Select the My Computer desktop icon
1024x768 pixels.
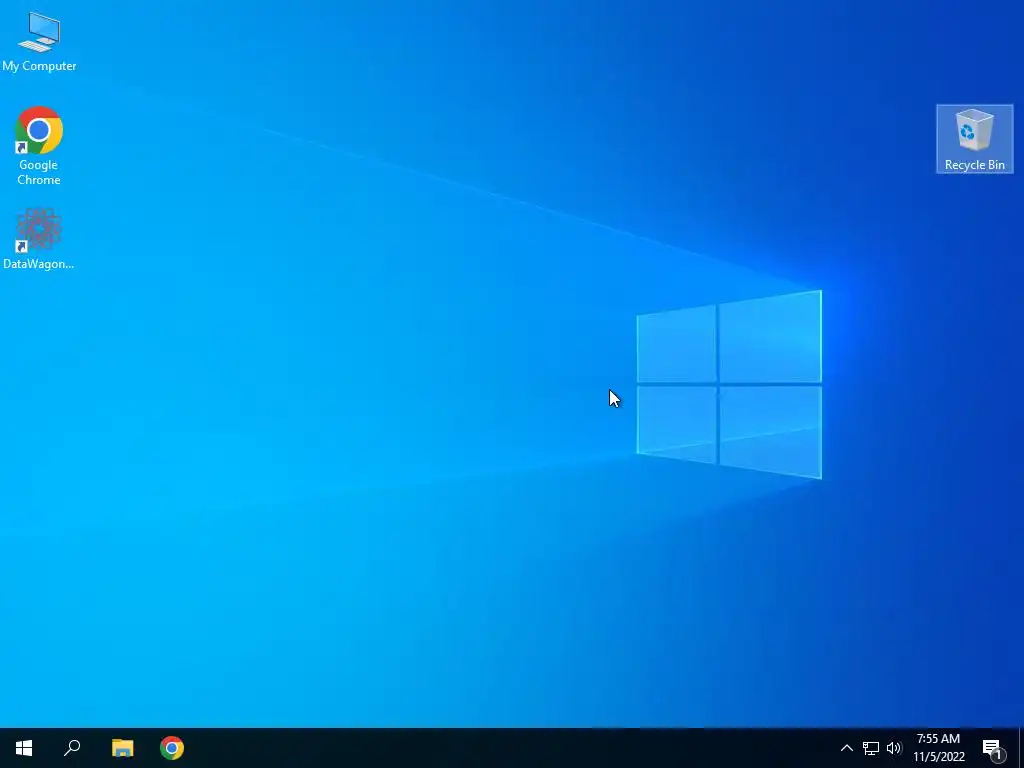click(x=39, y=40)
